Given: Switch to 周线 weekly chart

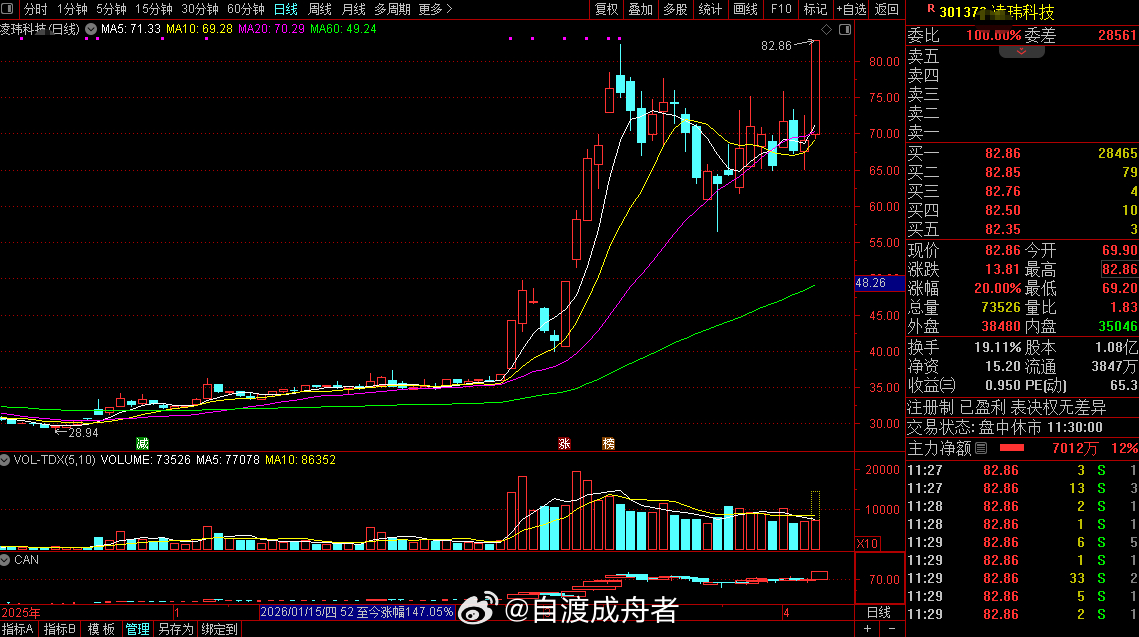Looking at the screenshot, I should (x=320, y=9).
